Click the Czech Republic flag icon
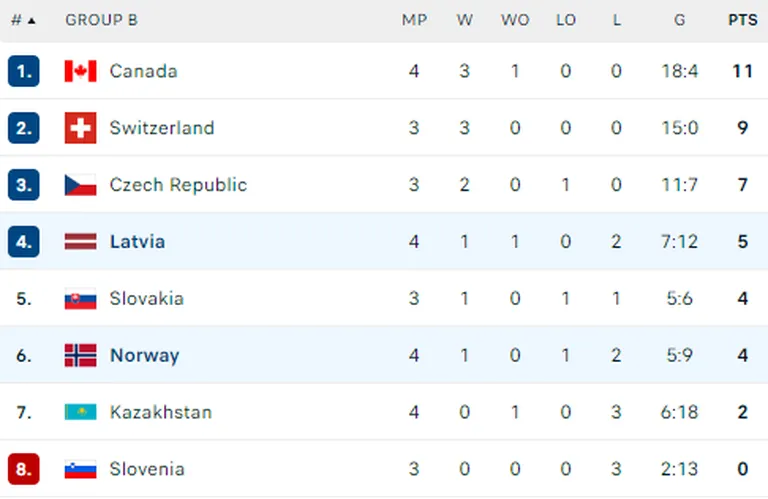Image resolution: width=768 pixels, height=499 pixels. coord(80,185)
